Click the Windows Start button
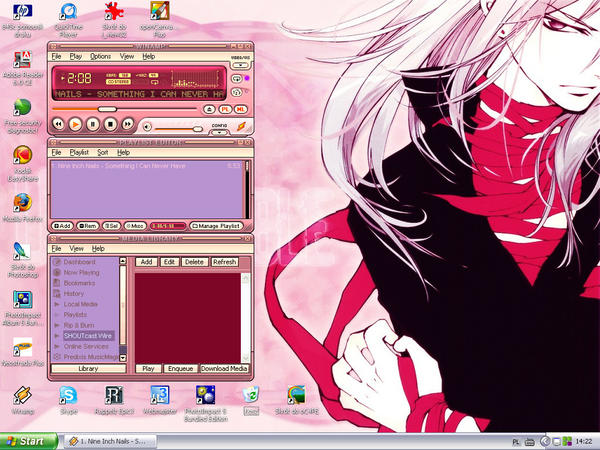The image size is (600, 450). 28,441
